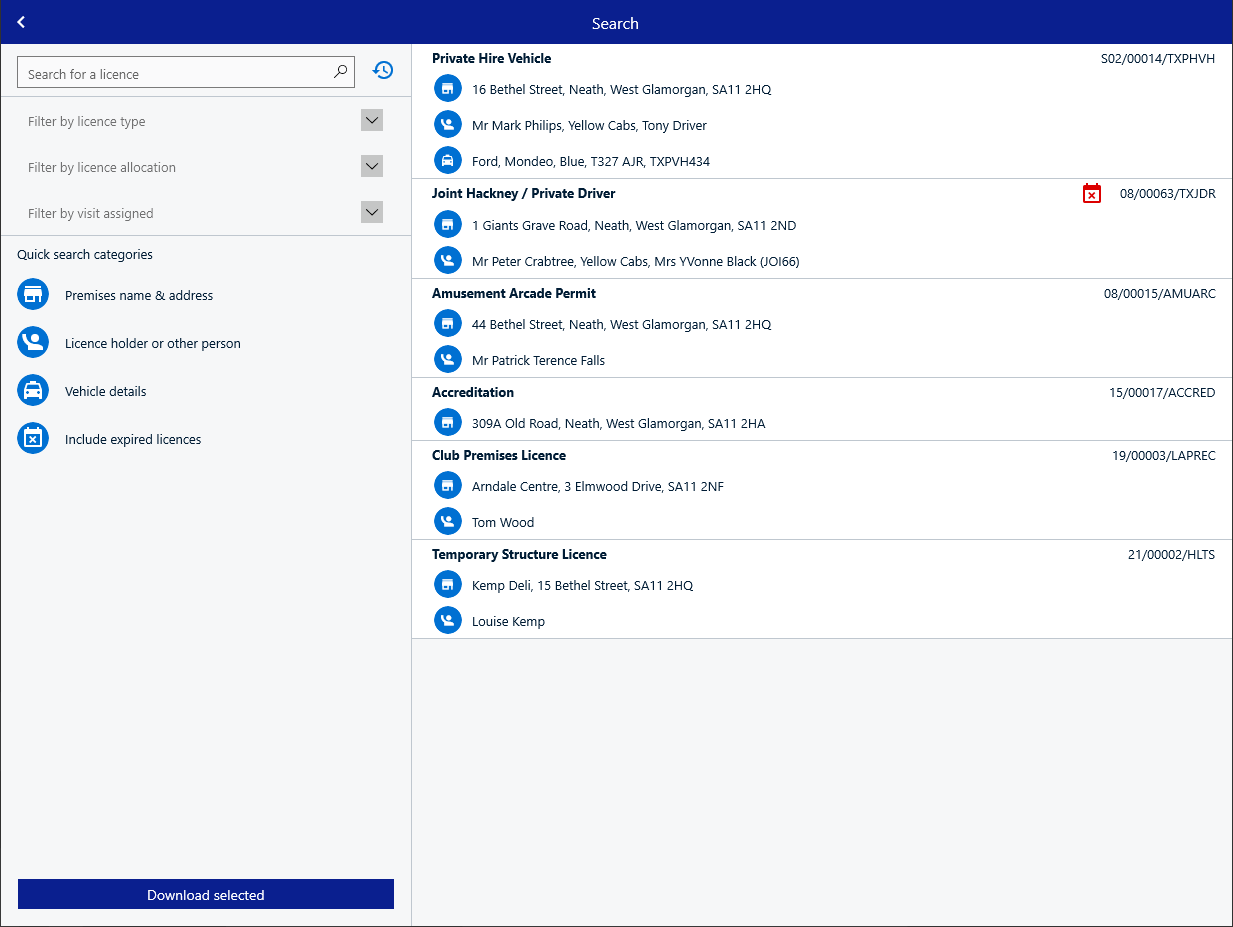The width and height of the screenshot is (1233, 927).
Task: Toggle Vehicle details quick search
Action: [82, 391]
